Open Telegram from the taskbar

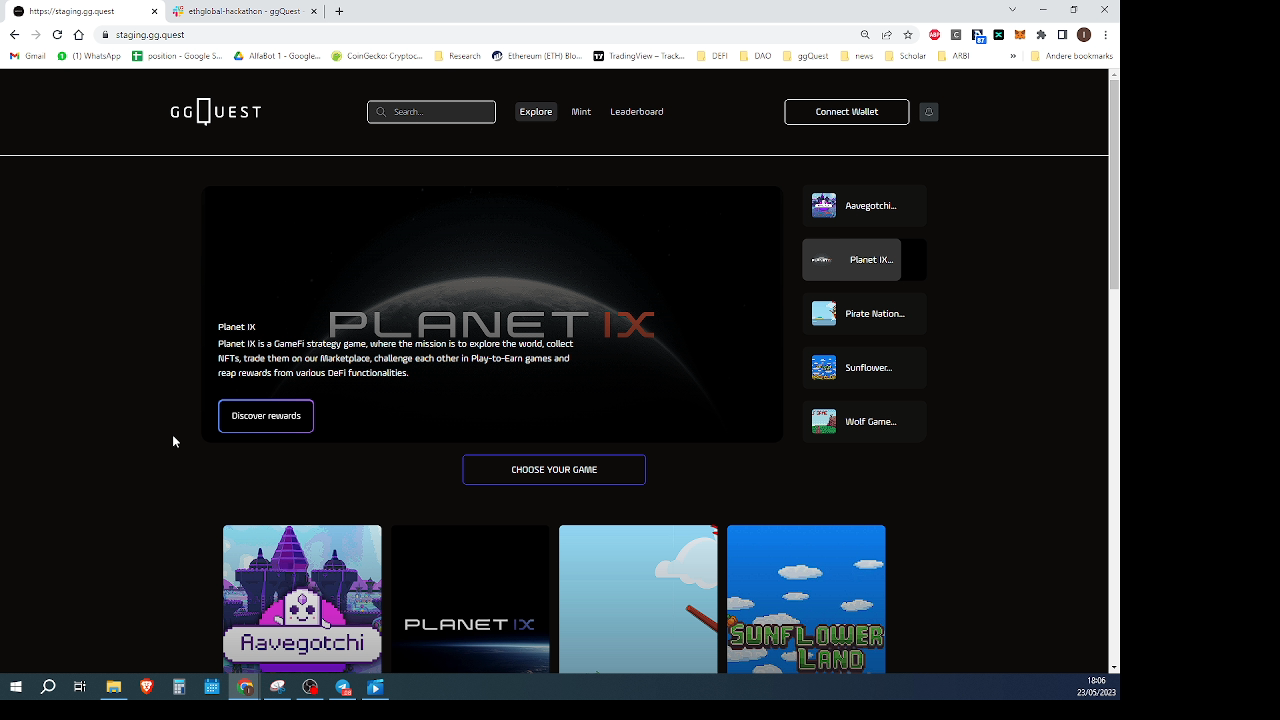coord(343,687)
